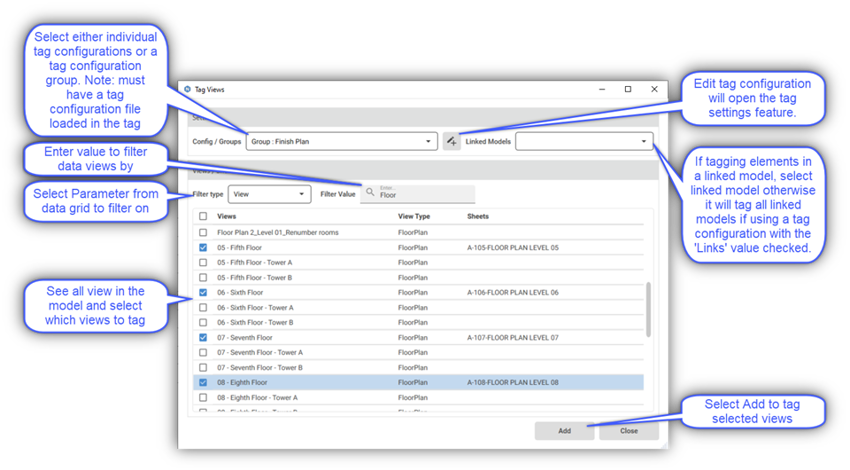This screenshot has height=470, width=850.
Task: Select sheet A-108-FLOOR PLAN LEVEL 08 cell
Action: tap(513, 383)
